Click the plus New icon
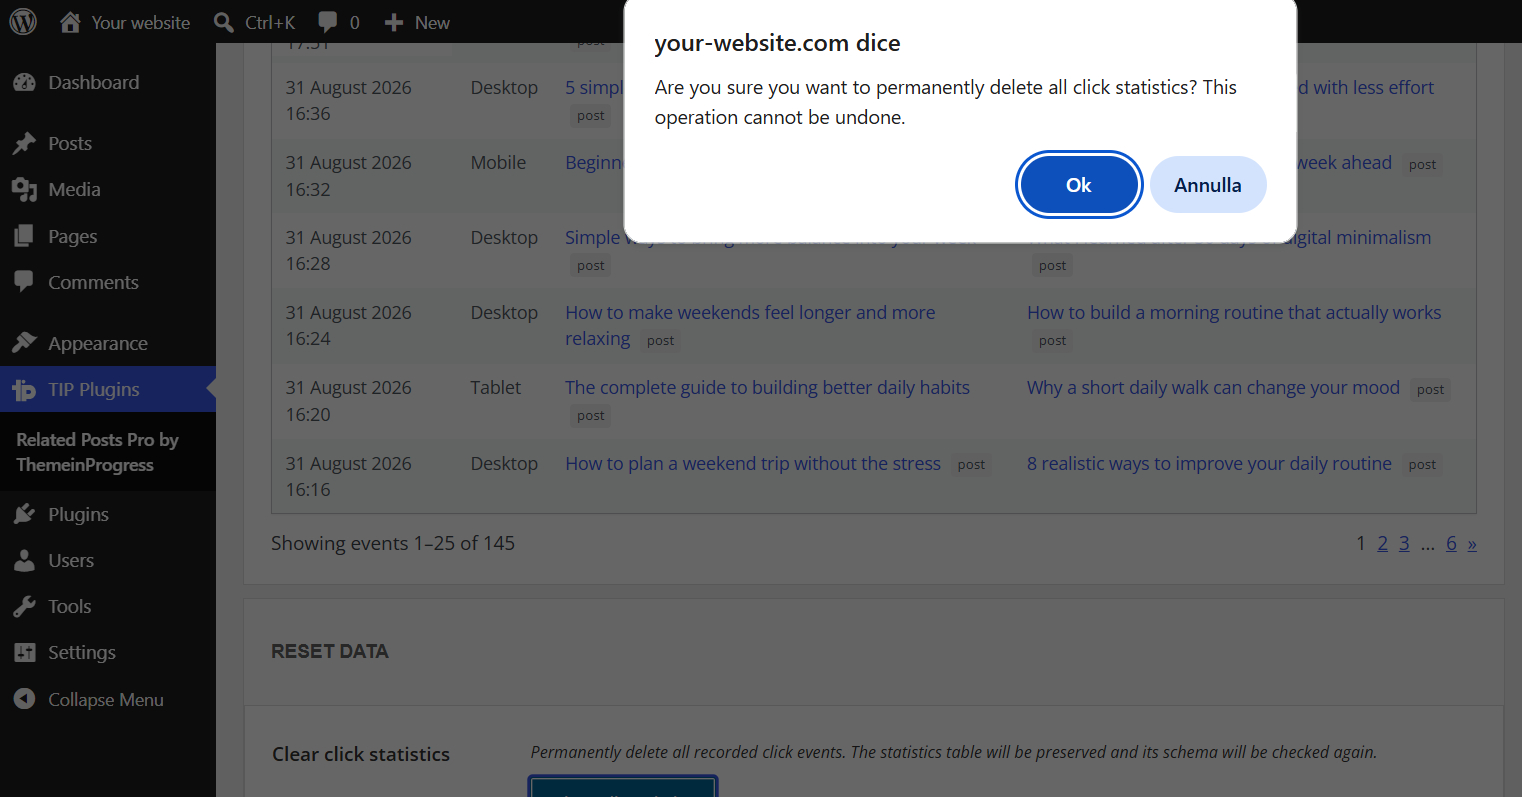Screen dimensions: 1522x797 tap(394, 22)
